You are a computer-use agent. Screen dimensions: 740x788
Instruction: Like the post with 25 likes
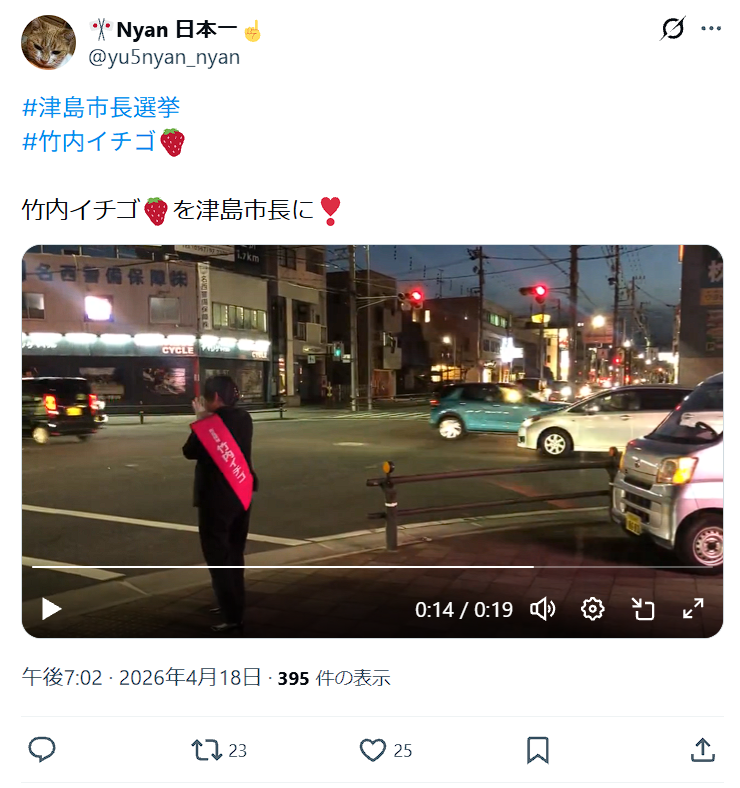click(386, 750)
